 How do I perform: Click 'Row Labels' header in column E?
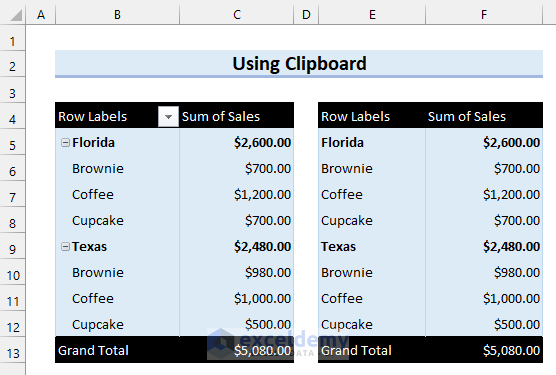(372, 116)
